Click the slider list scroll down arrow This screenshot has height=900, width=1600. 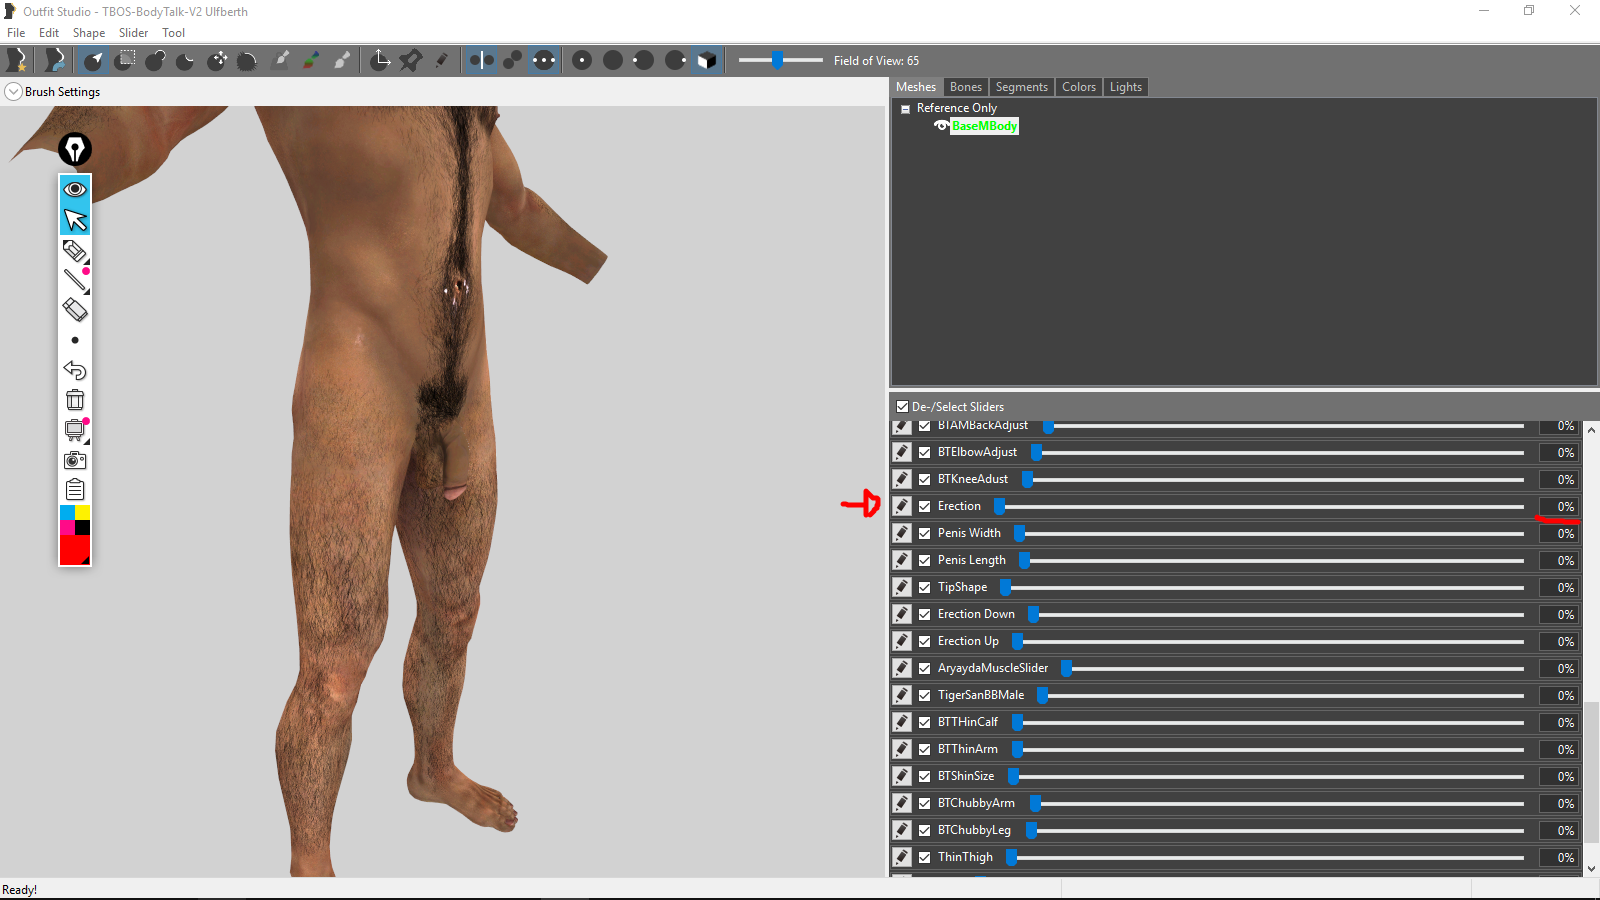pos(1591,869)
